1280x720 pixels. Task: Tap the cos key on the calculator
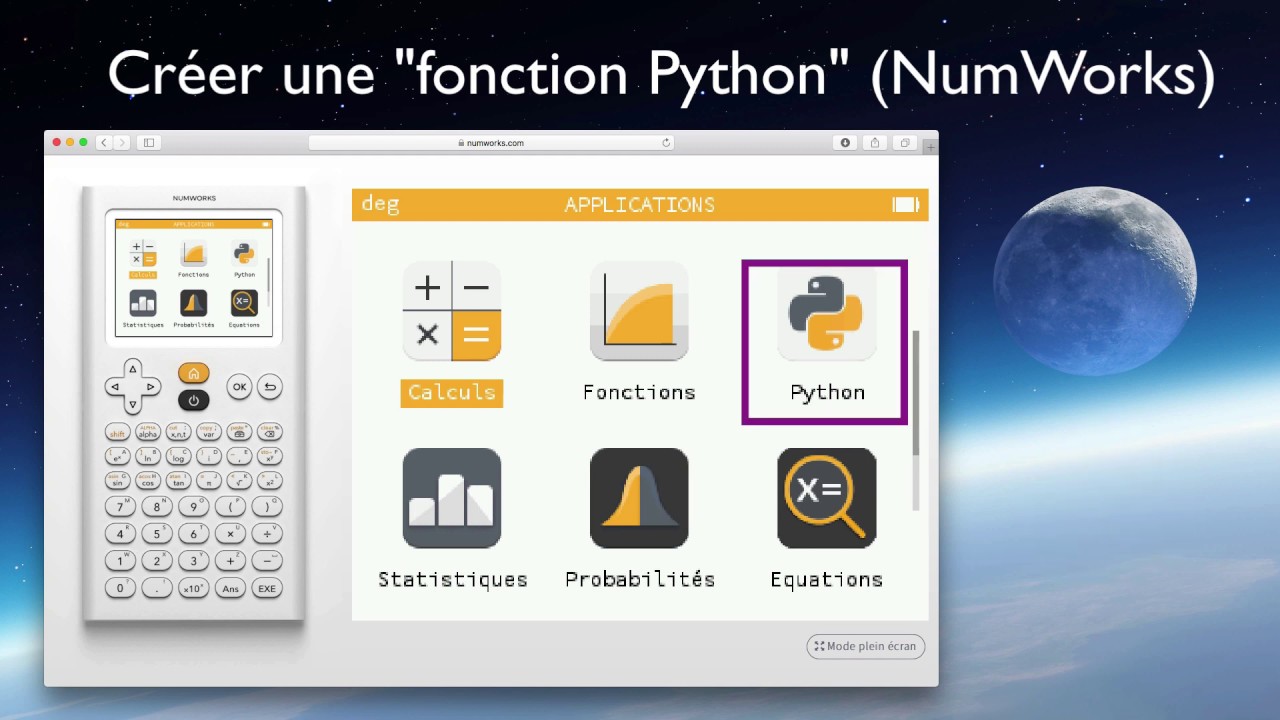[x=148, y=481]
